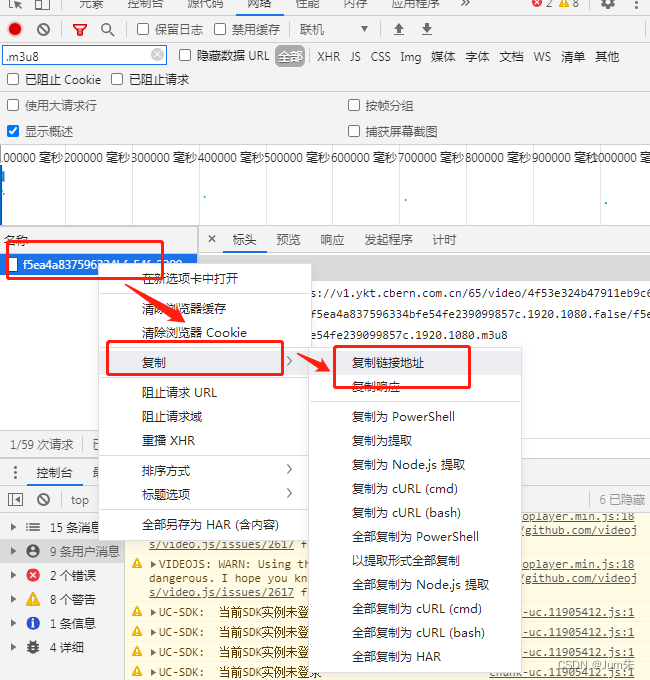Viewport: 650px width, 680px height.
Task: Open the top context selector
Action: click(x=80, y=500)
